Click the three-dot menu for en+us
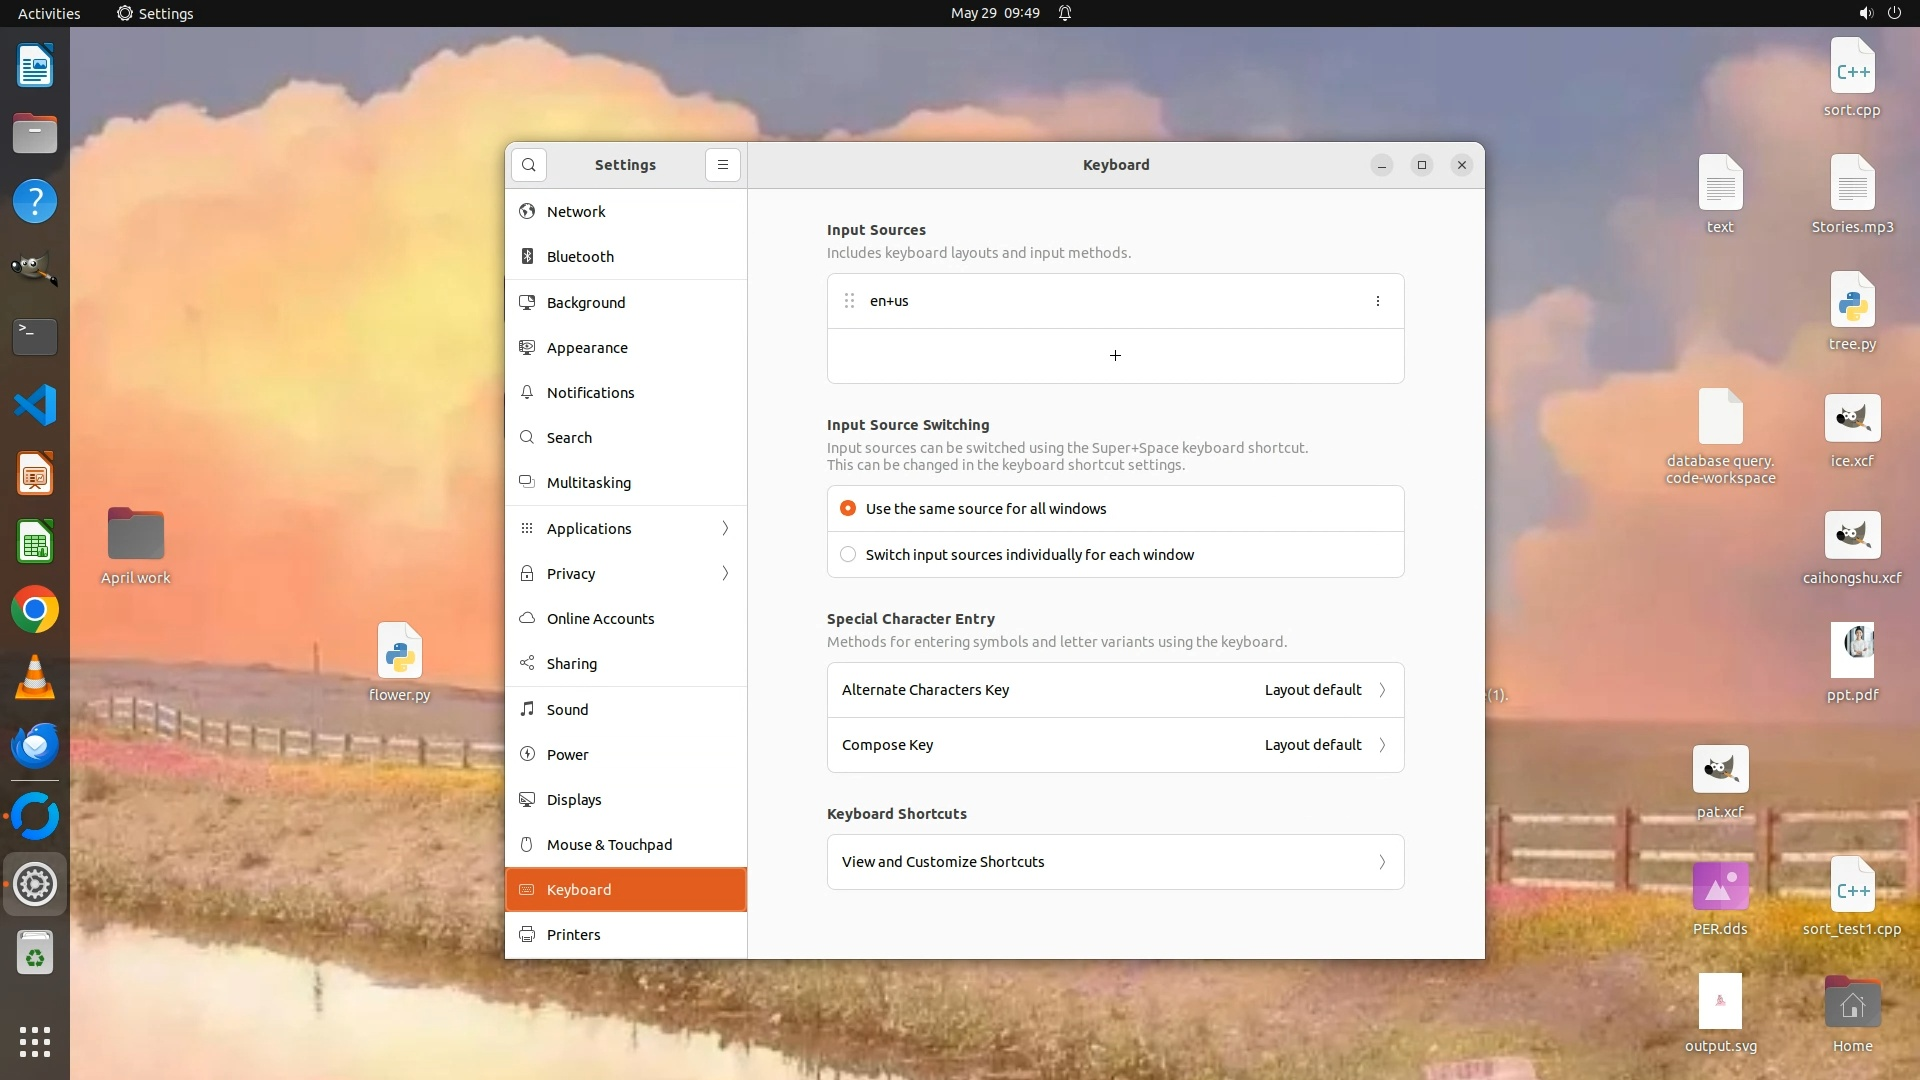 pyautogui.click(x=1377, y=301)
